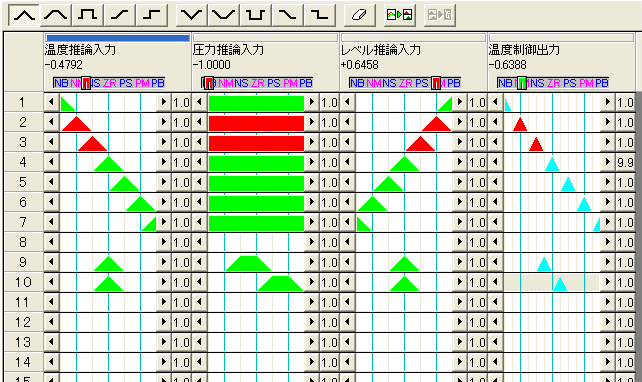Select the trapezoid membership shape tool

[56, 15]
